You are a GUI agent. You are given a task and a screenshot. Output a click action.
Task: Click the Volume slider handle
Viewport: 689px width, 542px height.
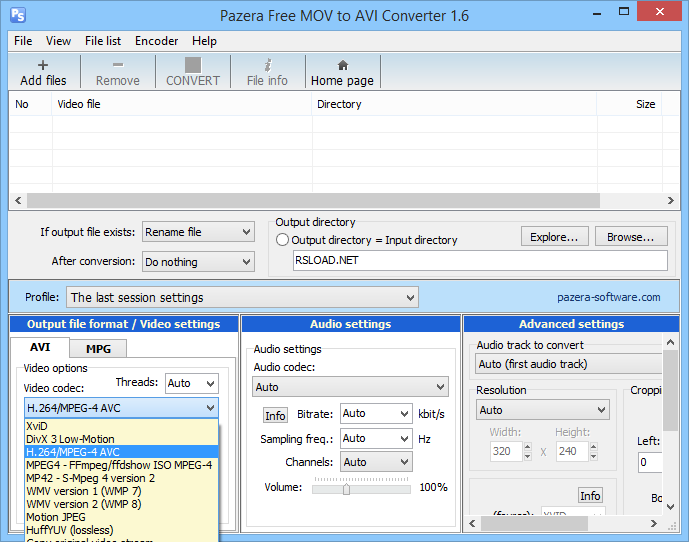pos(346,489)
